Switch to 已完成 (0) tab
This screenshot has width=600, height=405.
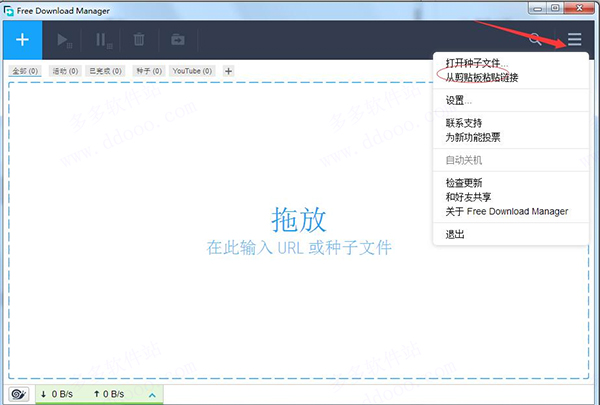(105, 71)
